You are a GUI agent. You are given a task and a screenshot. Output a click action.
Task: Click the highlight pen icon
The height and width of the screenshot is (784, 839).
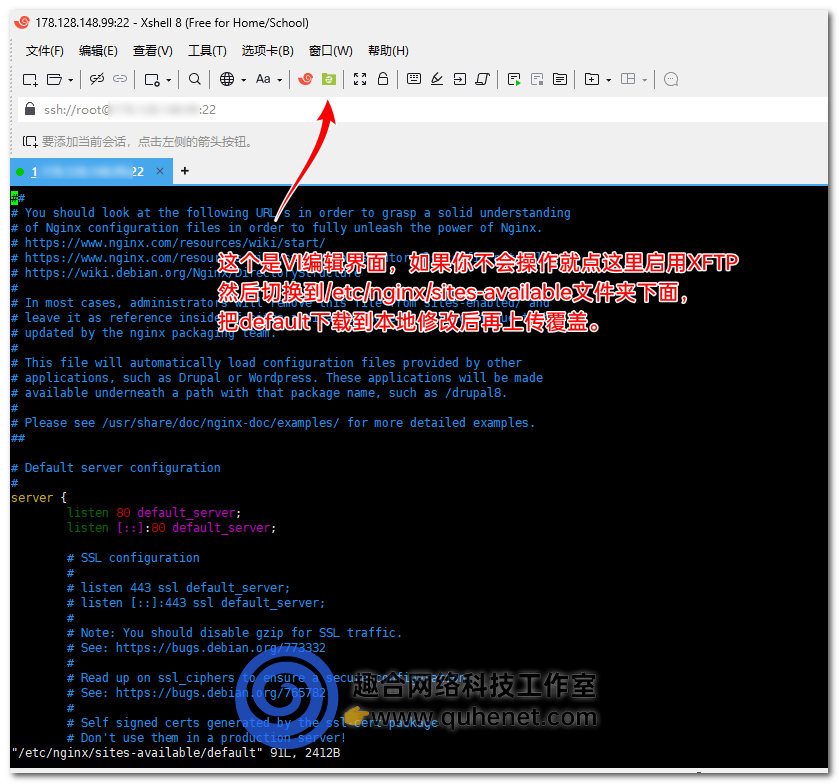[x=437, y=79]
